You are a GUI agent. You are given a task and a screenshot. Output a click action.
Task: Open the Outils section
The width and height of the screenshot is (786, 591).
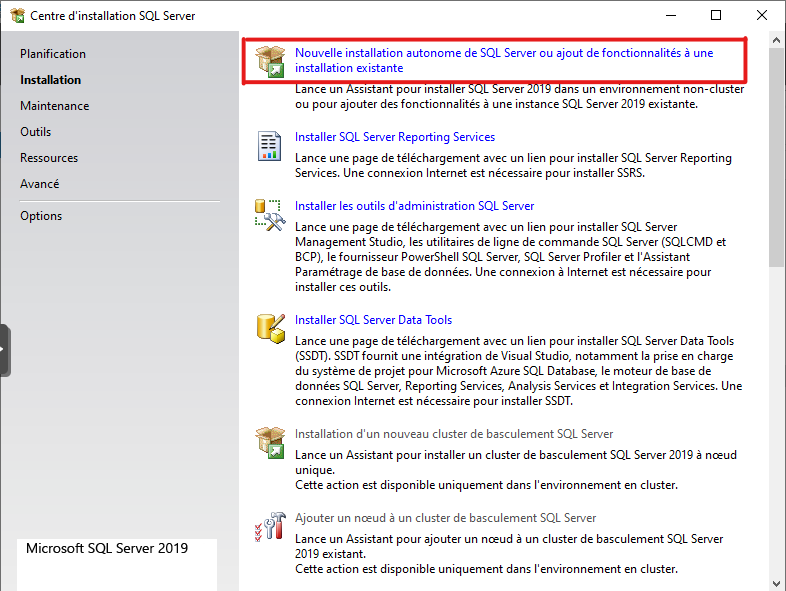[35, 132]
